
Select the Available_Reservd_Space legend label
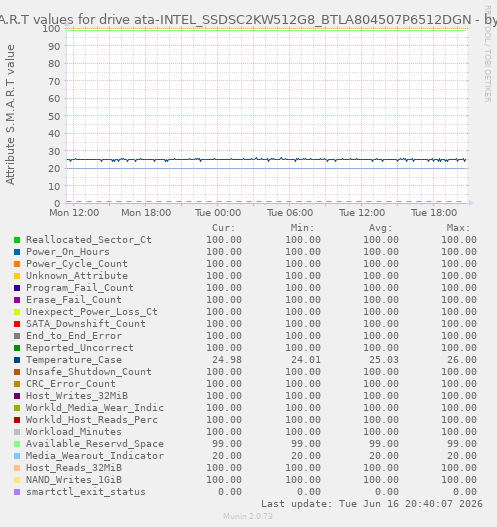coord(95,444)
